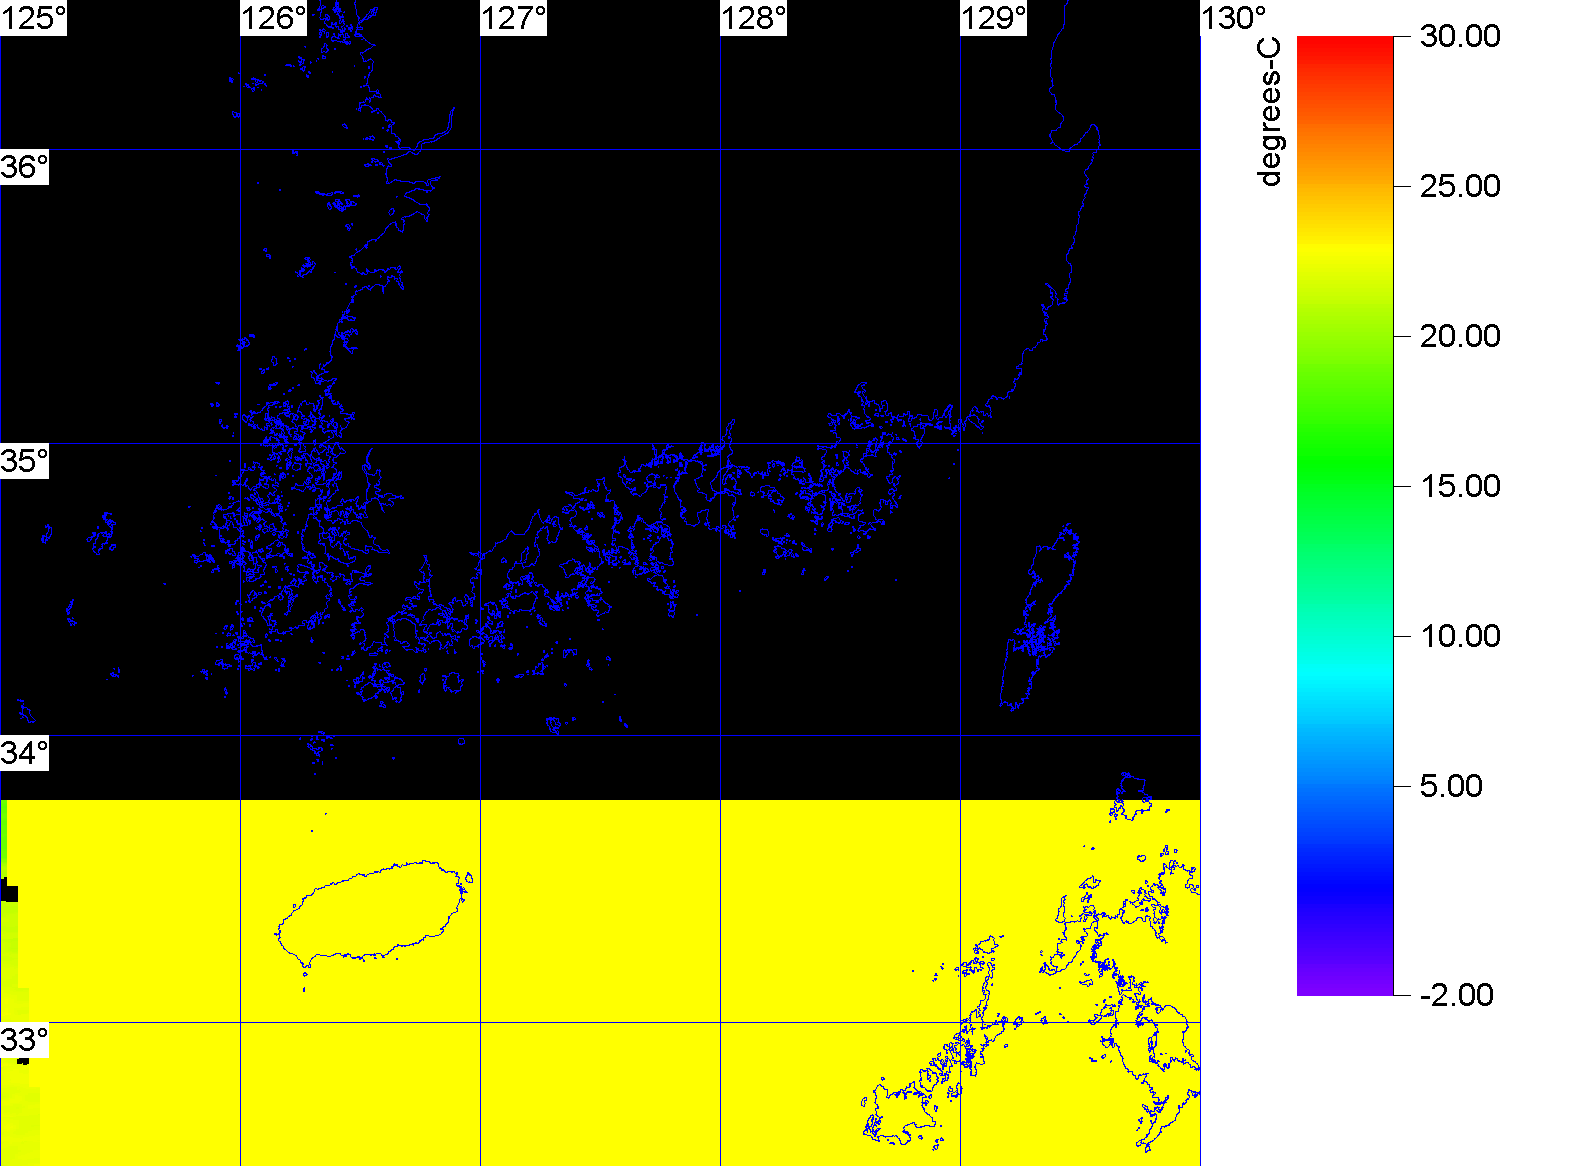Click the 126° longitude label
The height and width of the screenshot is (1166, 1591).
tap(274, 18)
